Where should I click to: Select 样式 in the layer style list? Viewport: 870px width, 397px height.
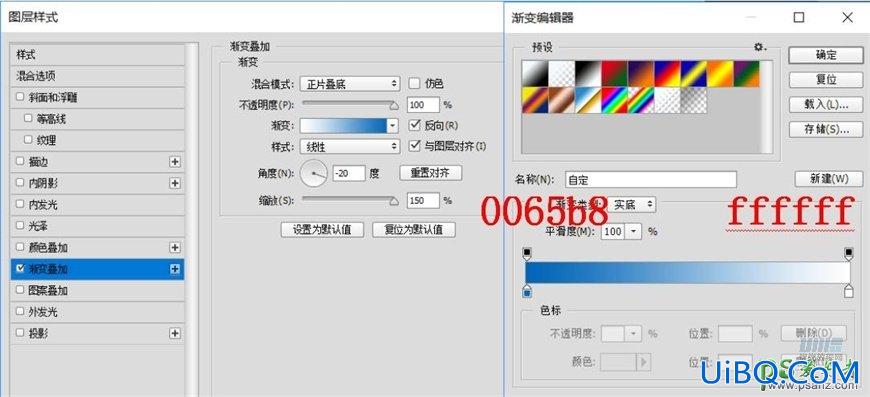tap(97, 55)
